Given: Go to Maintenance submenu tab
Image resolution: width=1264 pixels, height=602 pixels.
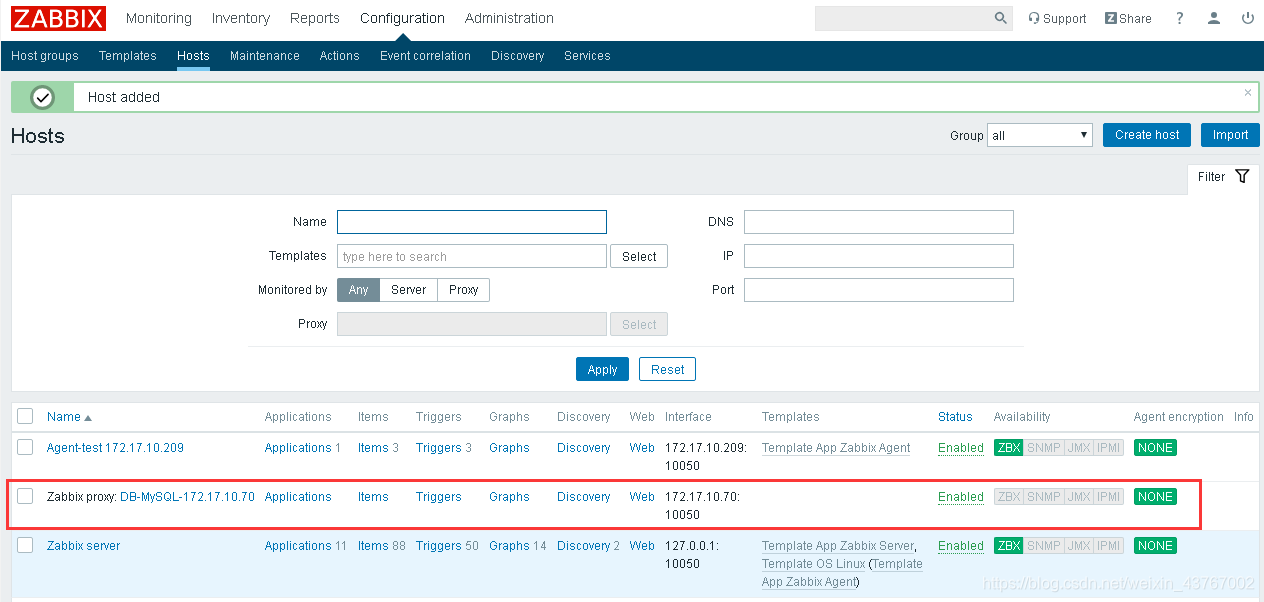Looking at the screenshot, I should 265,56.
